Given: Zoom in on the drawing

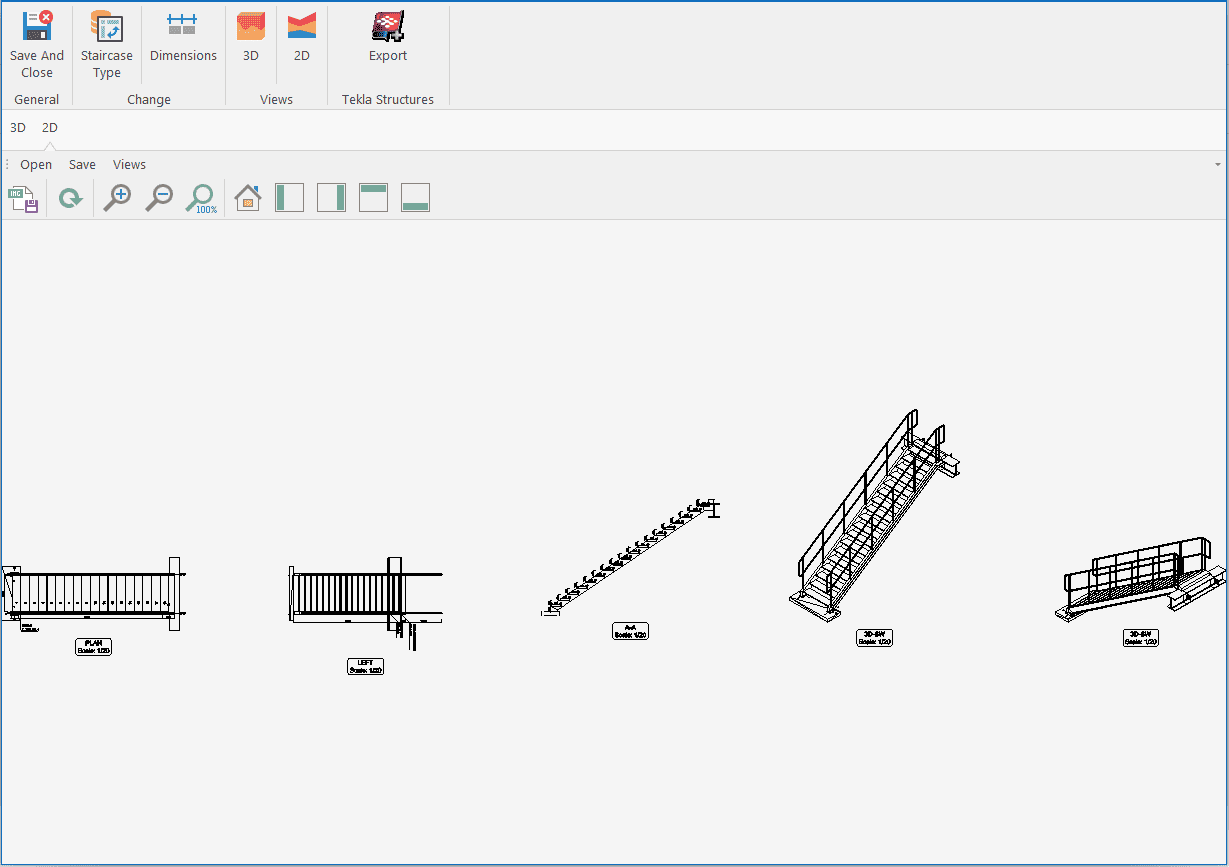Looking at the screenshot, I should (x=117, y=198).
